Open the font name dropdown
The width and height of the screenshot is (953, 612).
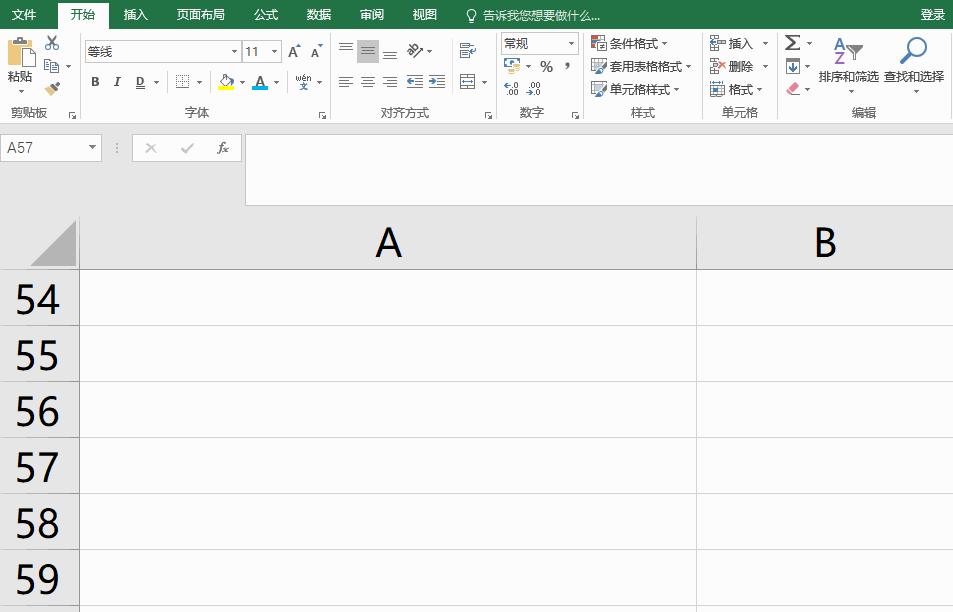[234, 50]
